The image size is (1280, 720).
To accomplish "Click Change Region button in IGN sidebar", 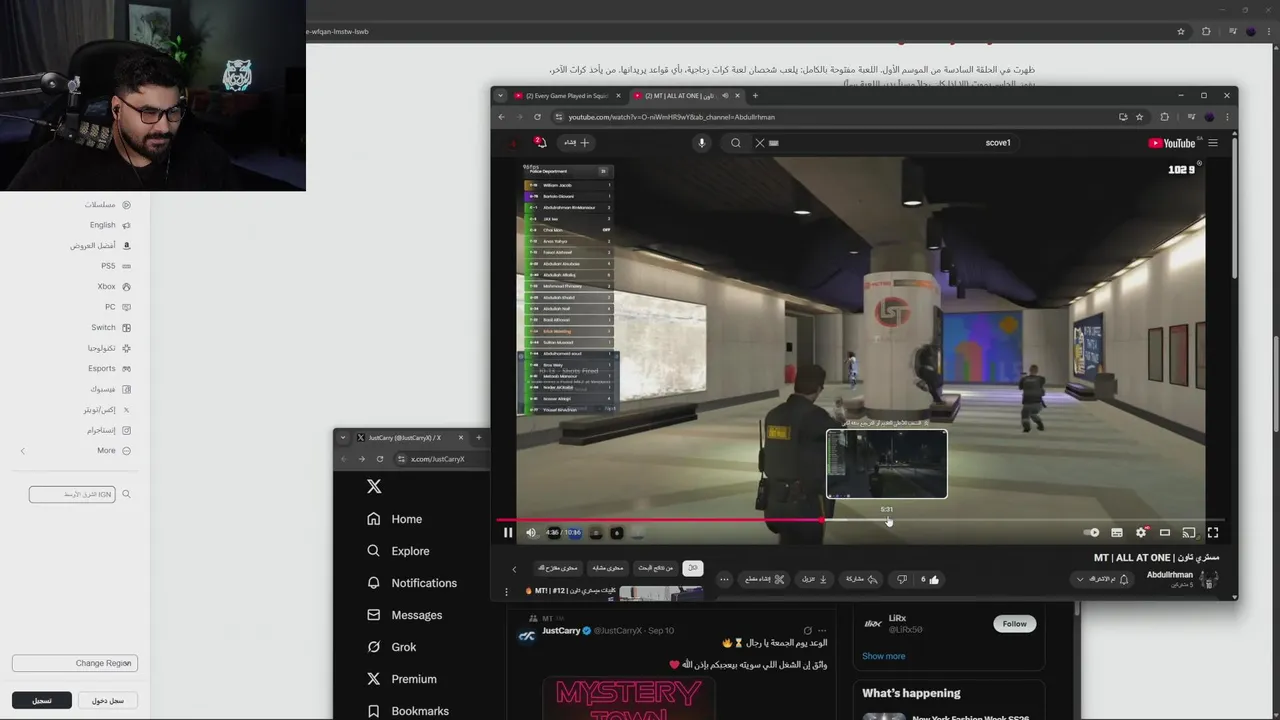I will click(x=75, y=663).
